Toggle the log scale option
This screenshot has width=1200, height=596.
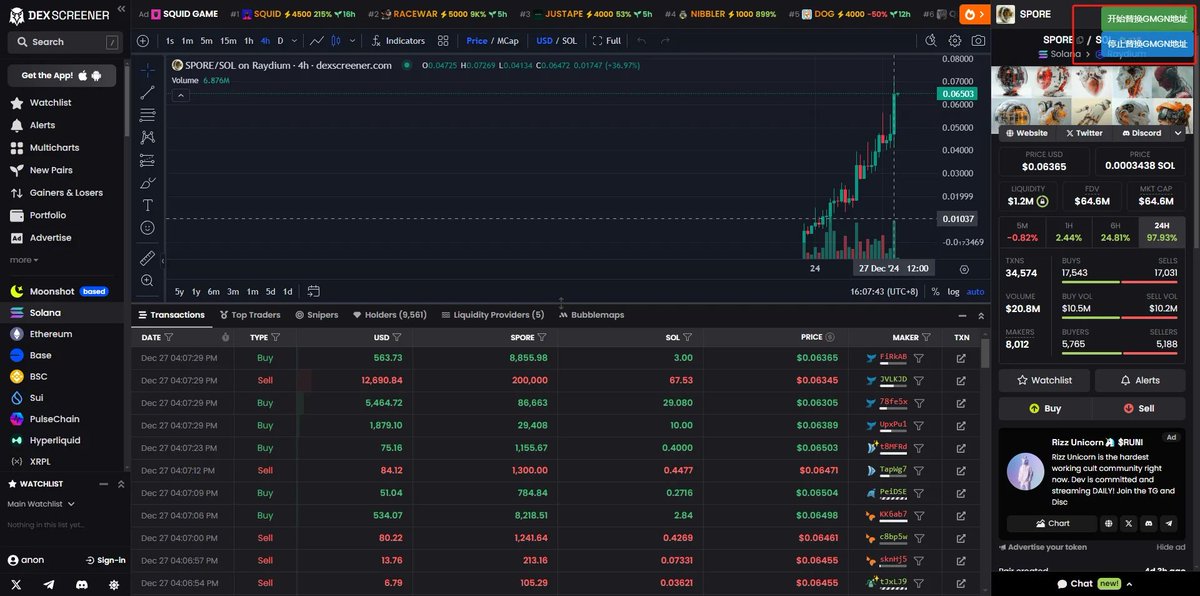tap(953, 291)
